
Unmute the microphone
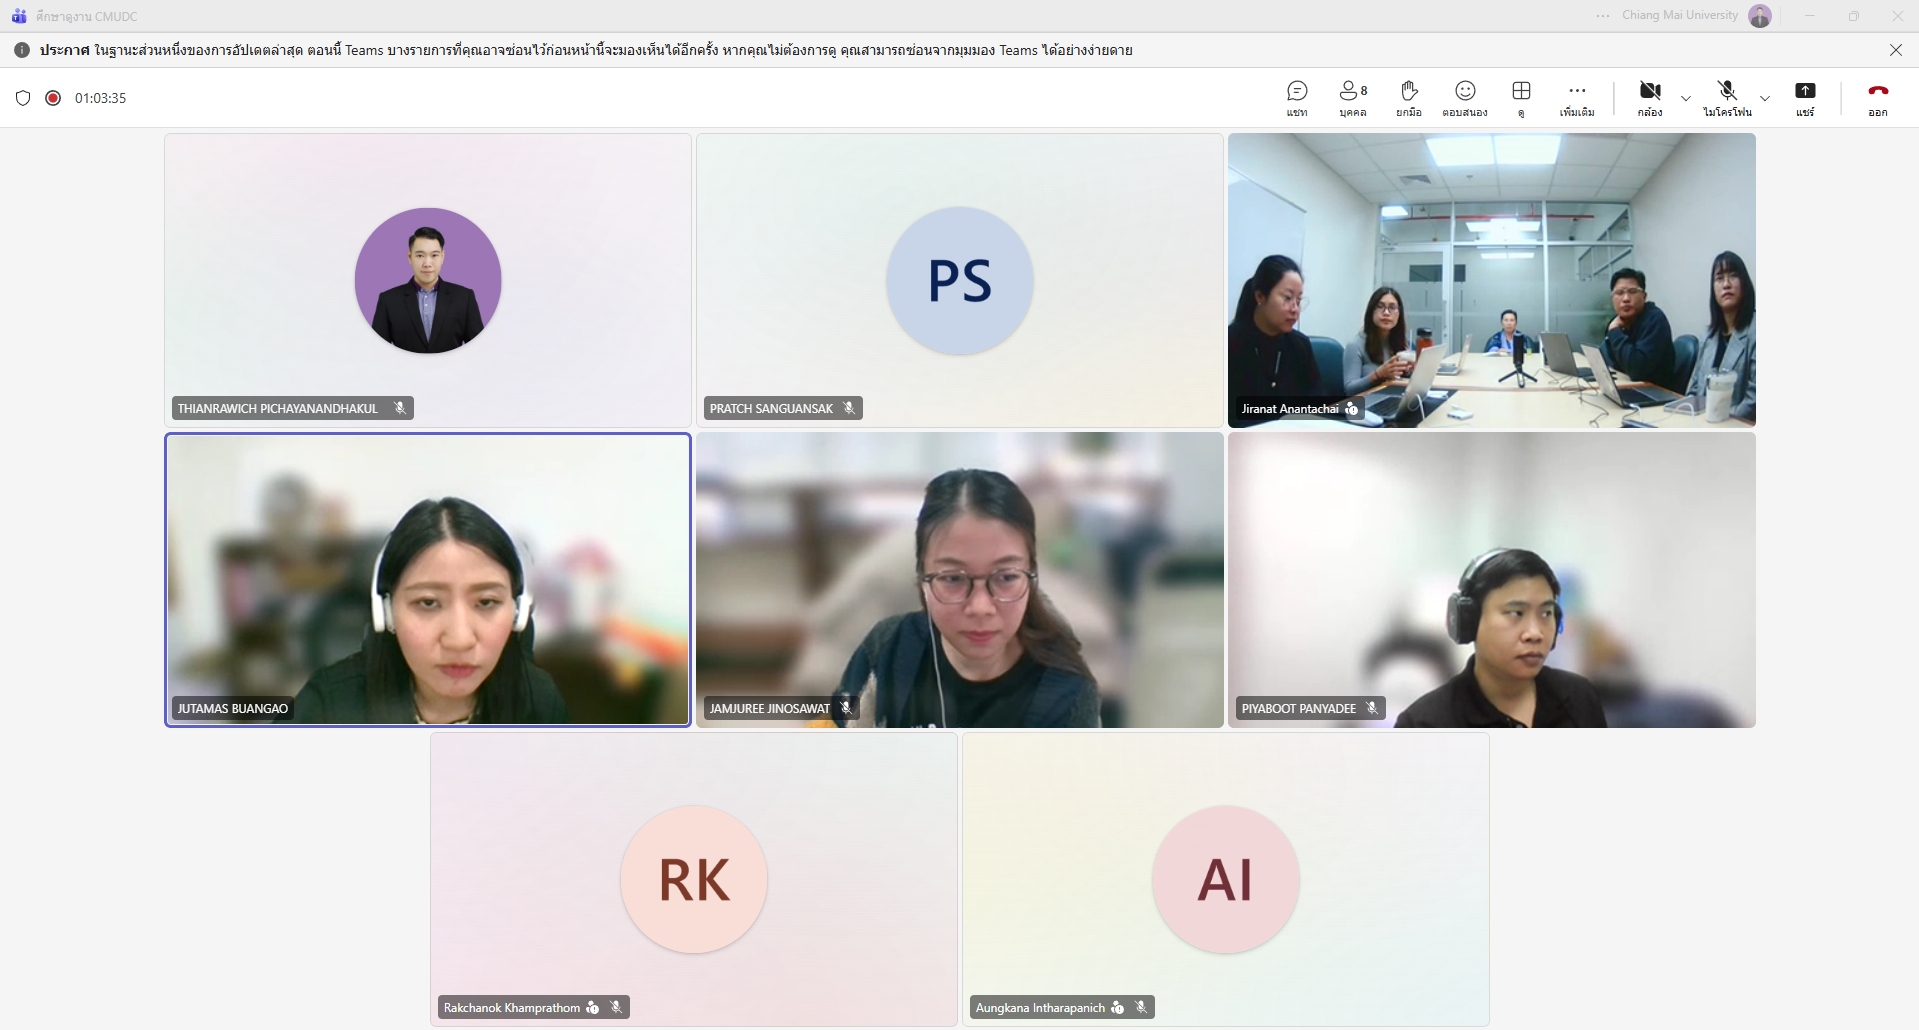[1726, 98]
